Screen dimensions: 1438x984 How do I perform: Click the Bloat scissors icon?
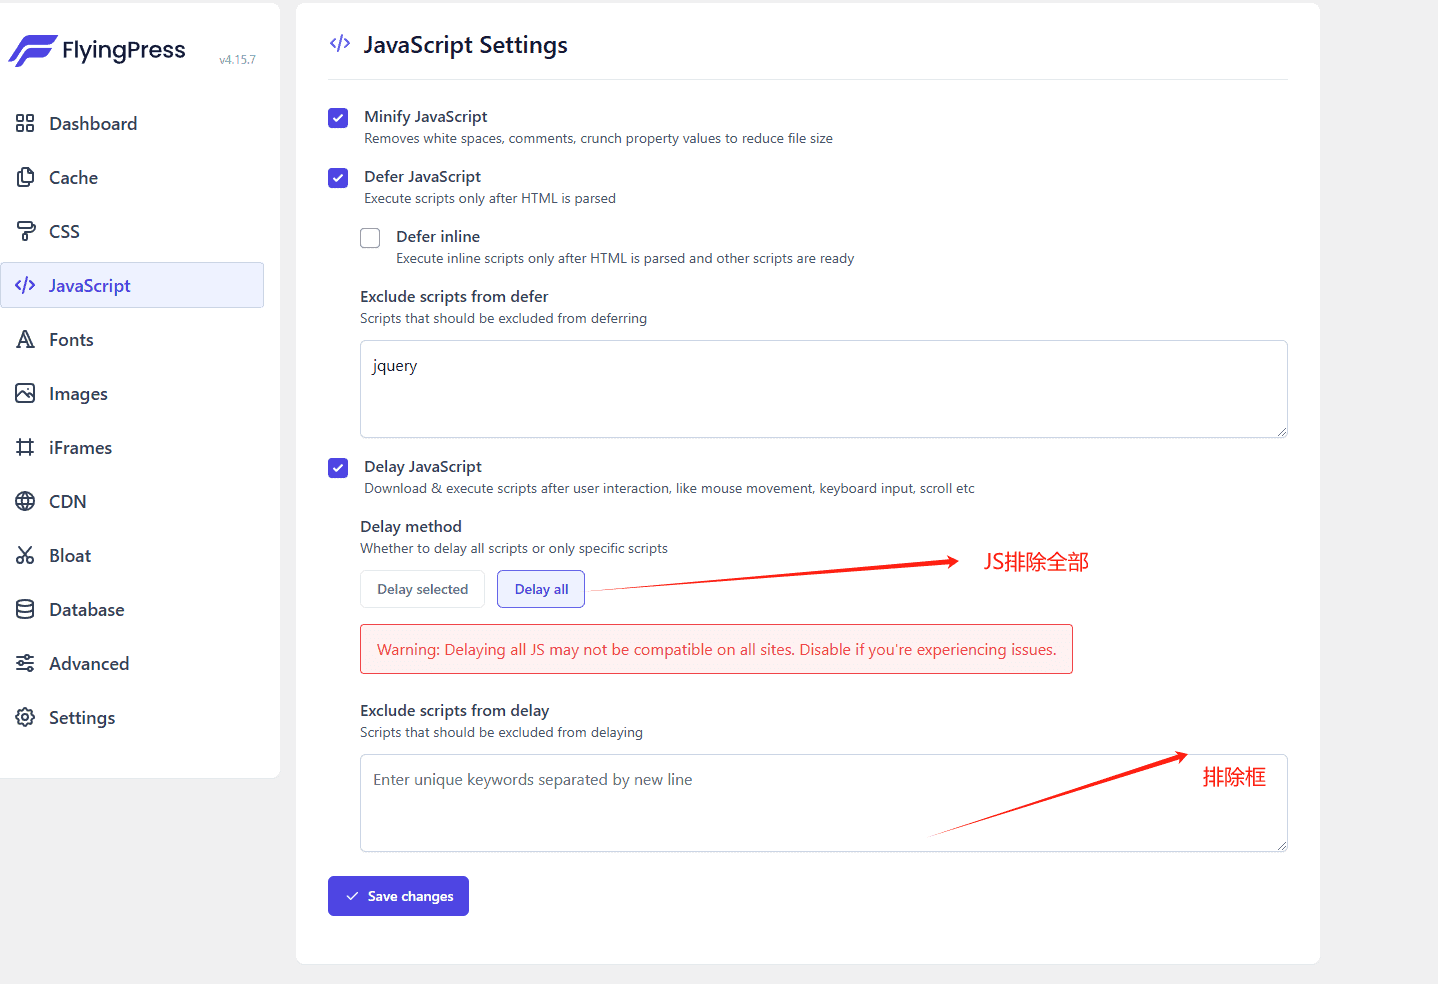[x=25, y=556]
